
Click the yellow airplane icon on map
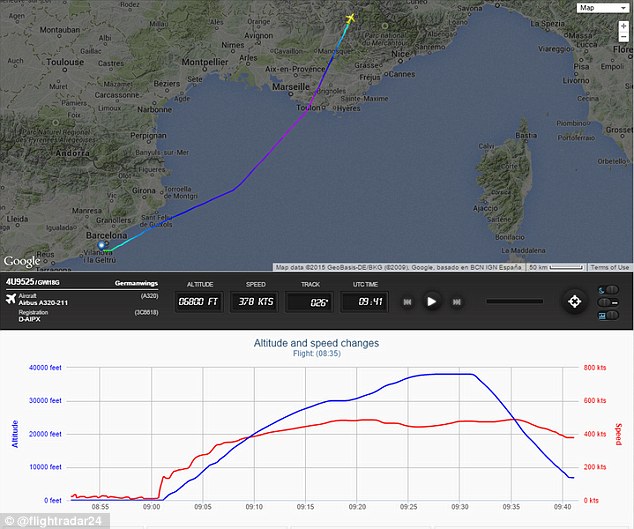click(350, 18)
